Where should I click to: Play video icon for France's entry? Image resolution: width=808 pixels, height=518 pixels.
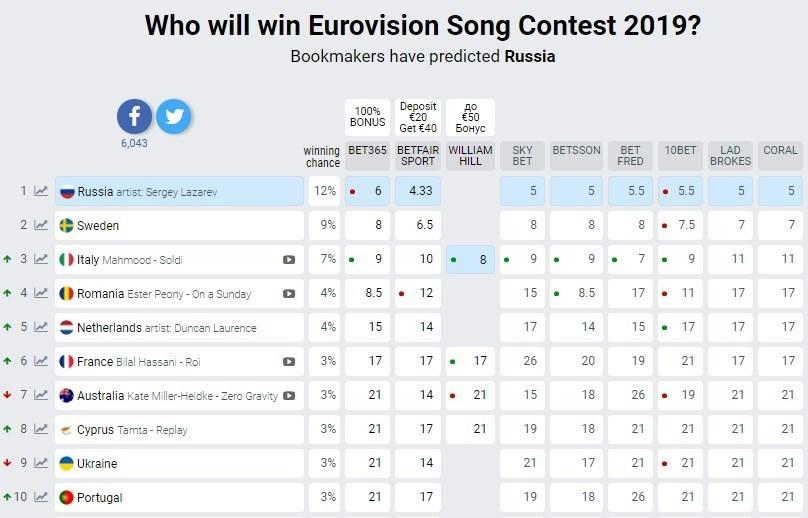pyautogui.click(x=289, y=361)
